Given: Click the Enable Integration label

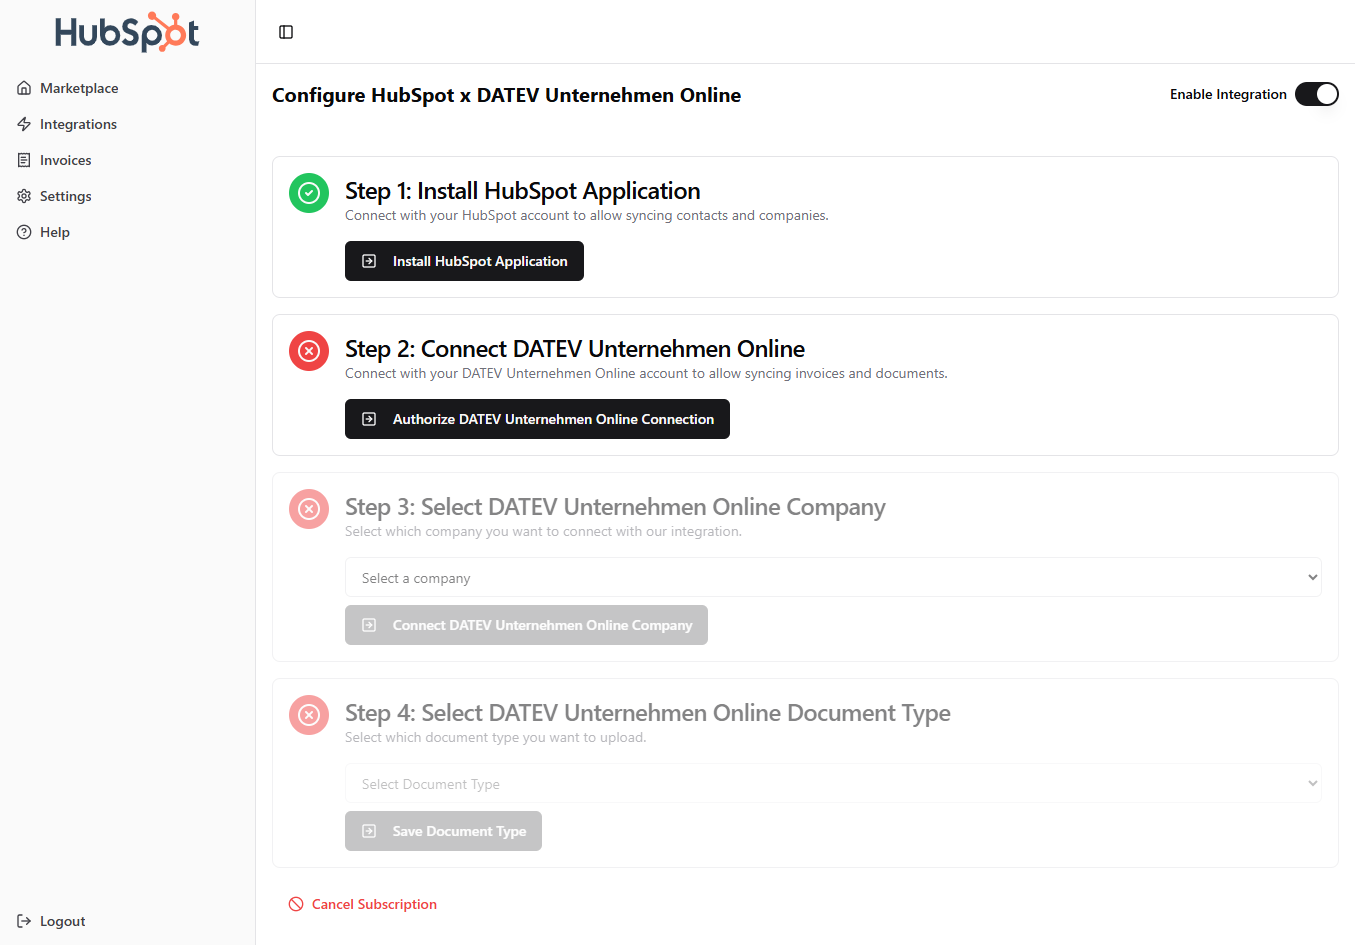Looking at the screenshot, I should click(1228, 94).
